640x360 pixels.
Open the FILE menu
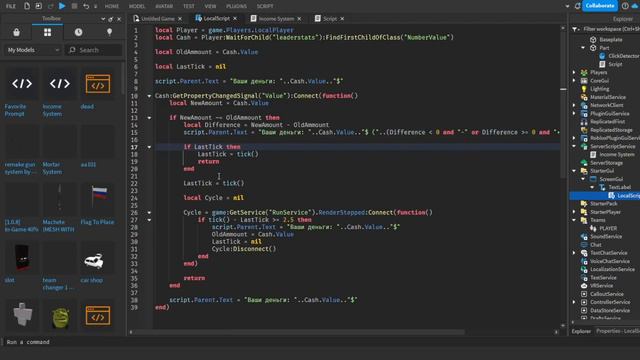11,6
